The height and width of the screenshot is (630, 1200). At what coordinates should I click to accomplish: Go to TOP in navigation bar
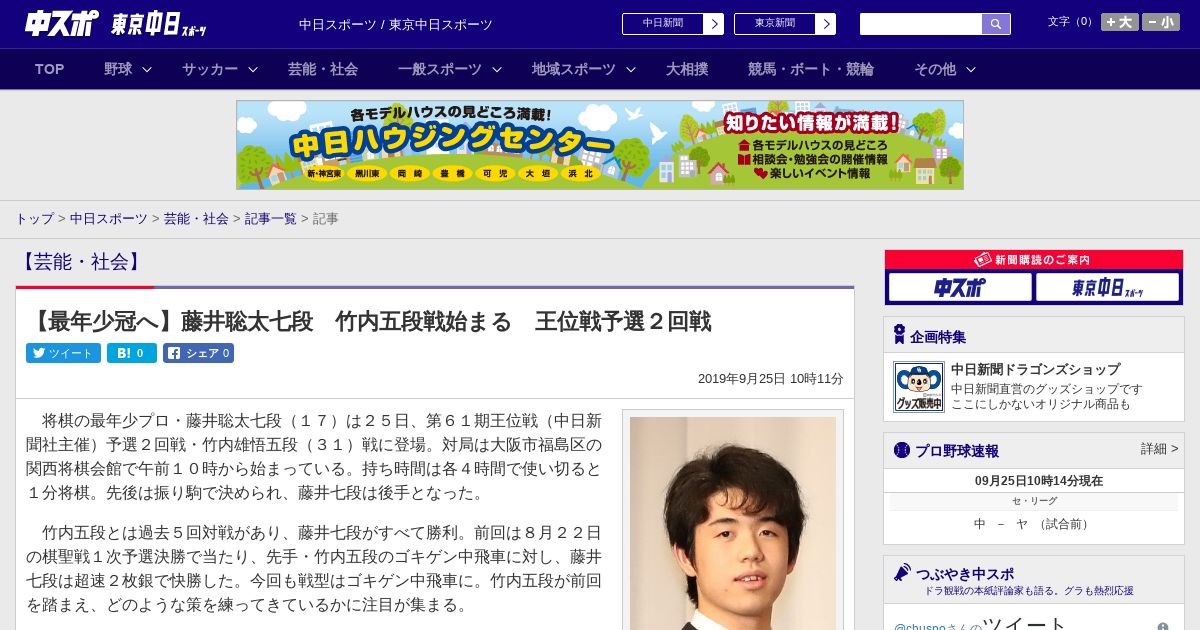click(50, 69)
